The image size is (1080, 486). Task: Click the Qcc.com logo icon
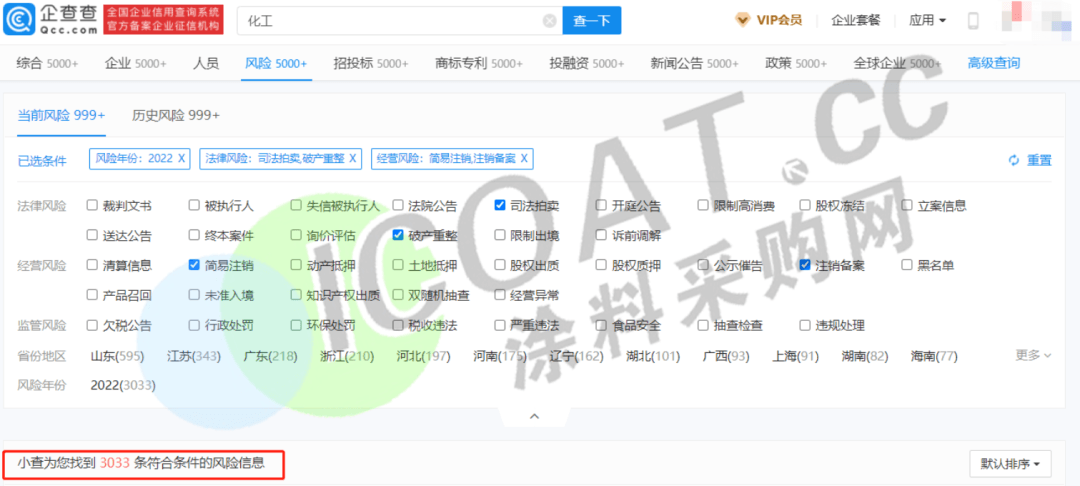tap(22, 20)
